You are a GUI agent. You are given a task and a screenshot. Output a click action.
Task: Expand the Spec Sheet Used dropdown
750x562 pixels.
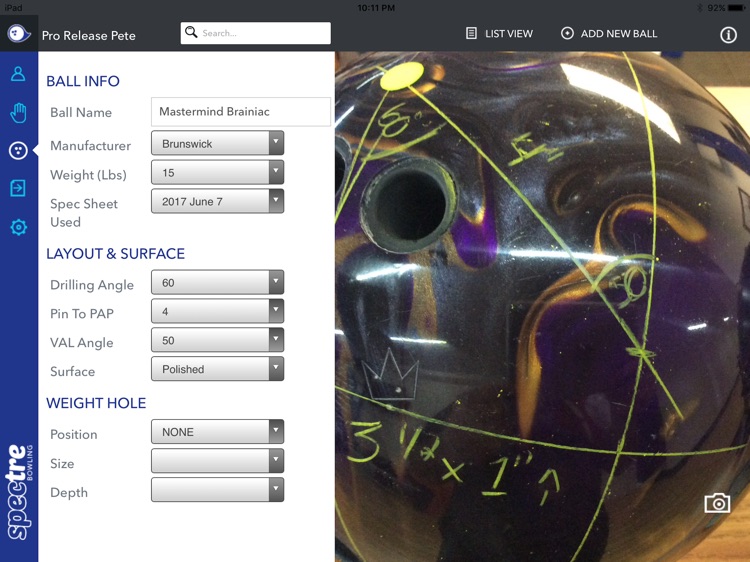[x=218, y=201]
